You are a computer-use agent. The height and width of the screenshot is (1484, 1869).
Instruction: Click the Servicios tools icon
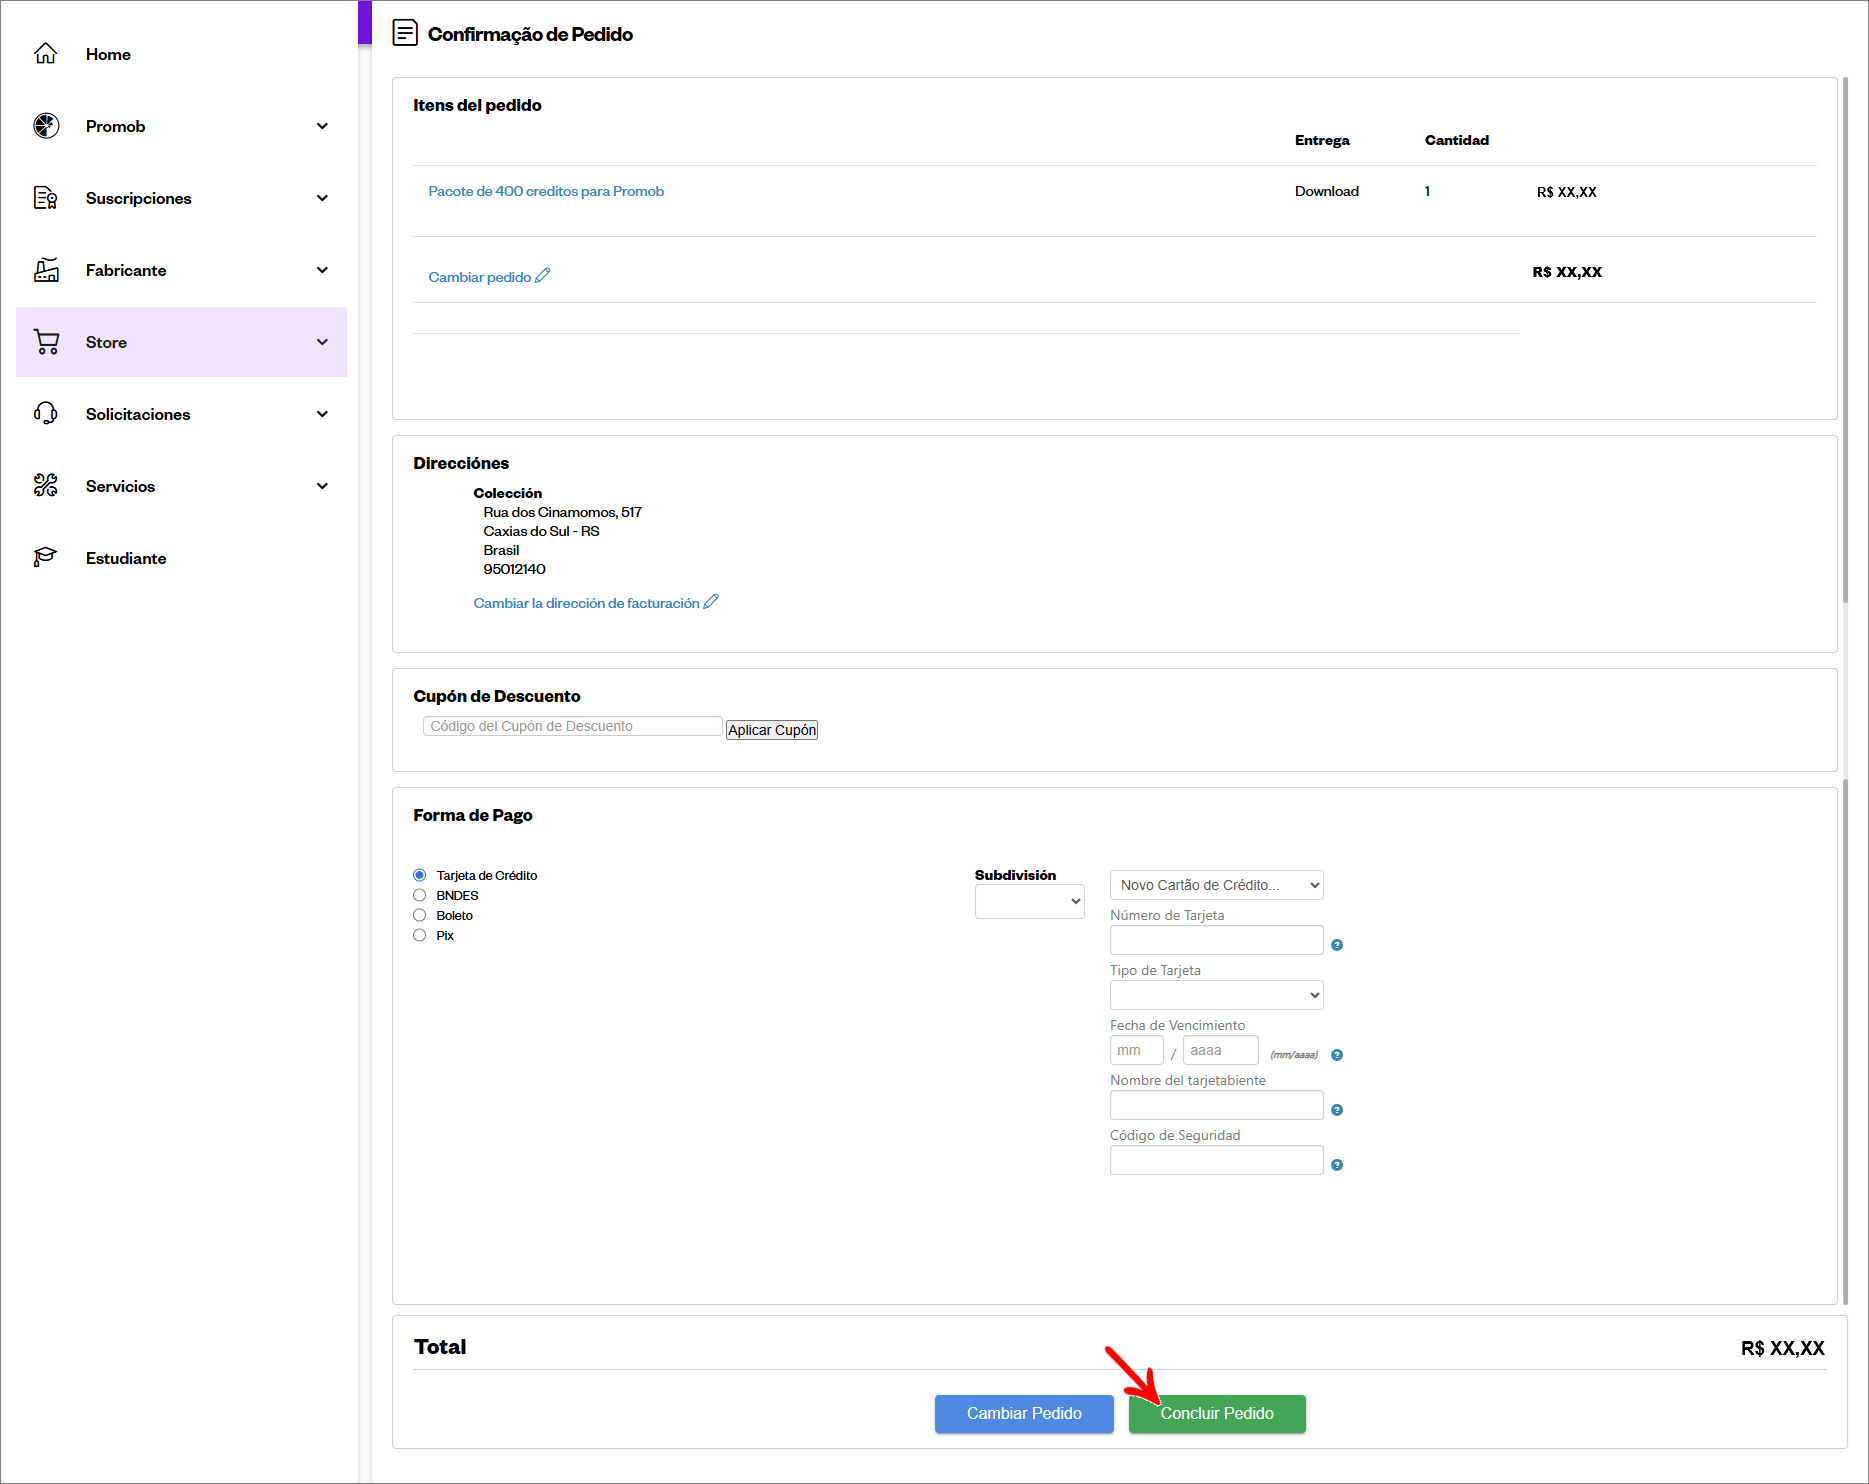tap(46, 486)
